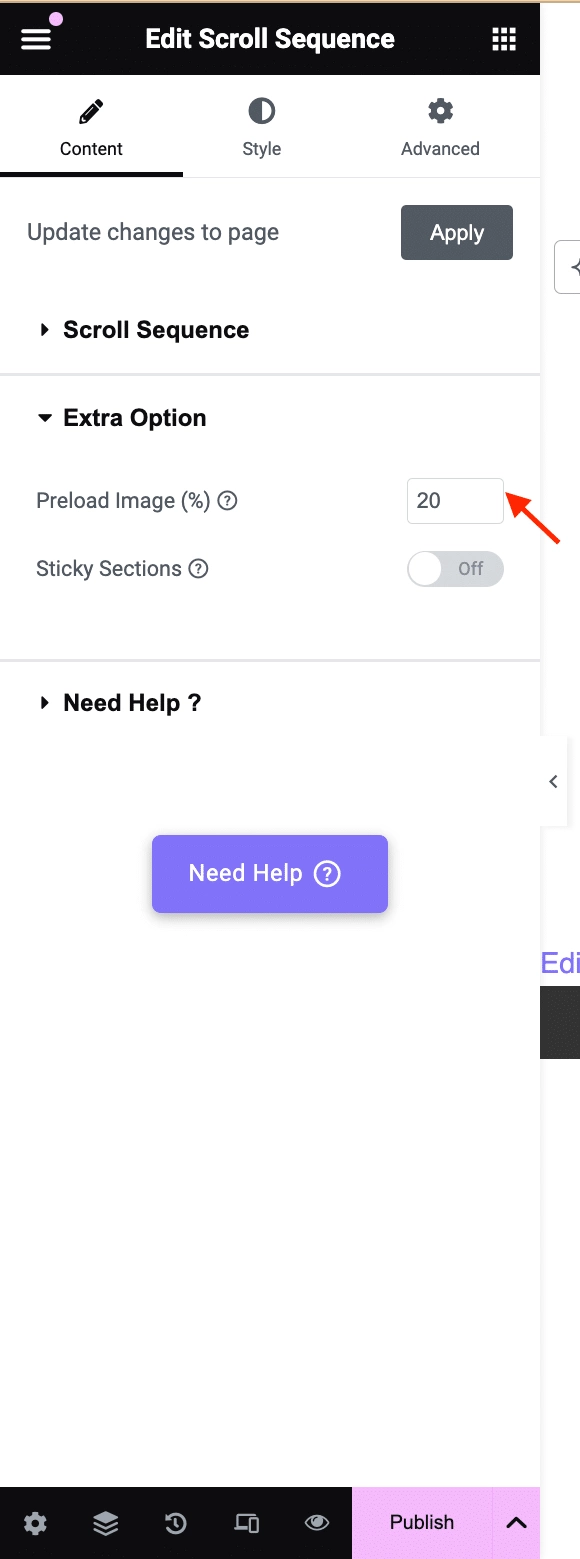Switch to the Advanced tab
Screen dimensions: 580x1559
coord(440,127)
